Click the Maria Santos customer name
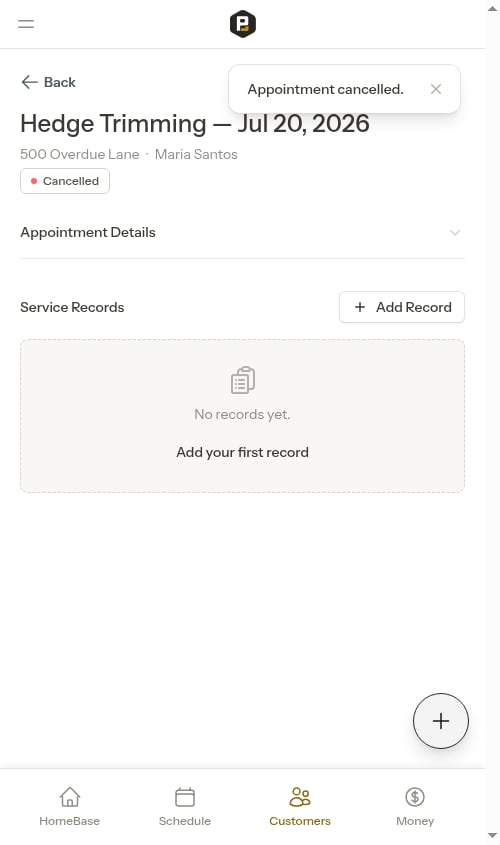 196,154
